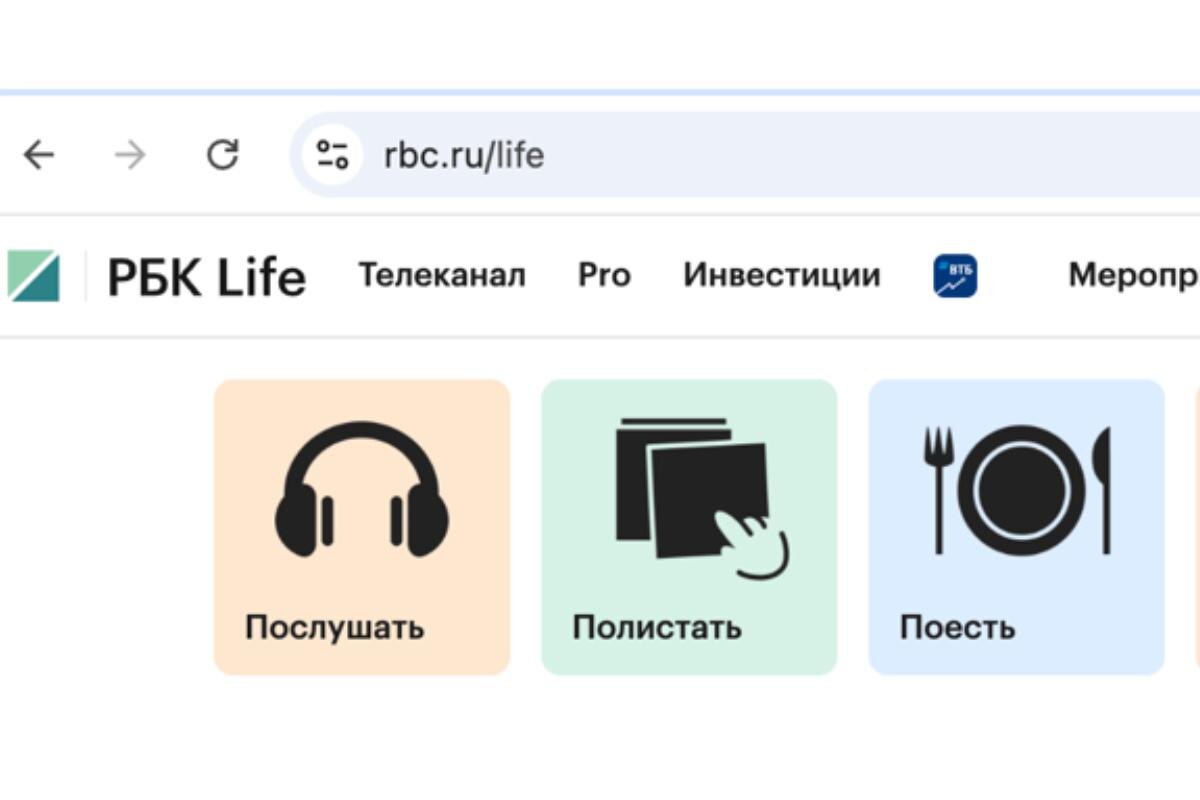Click the Полистать label

(x=657, y=627)
